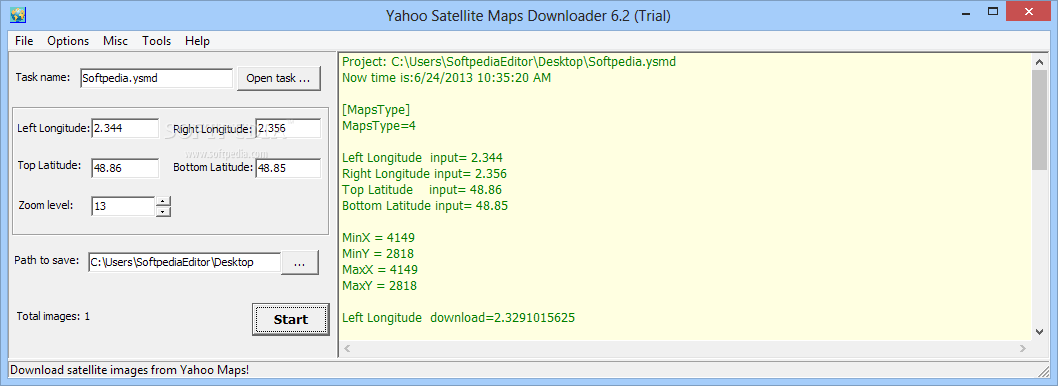Browse for save path with ellipsis button

coord(300,263)
